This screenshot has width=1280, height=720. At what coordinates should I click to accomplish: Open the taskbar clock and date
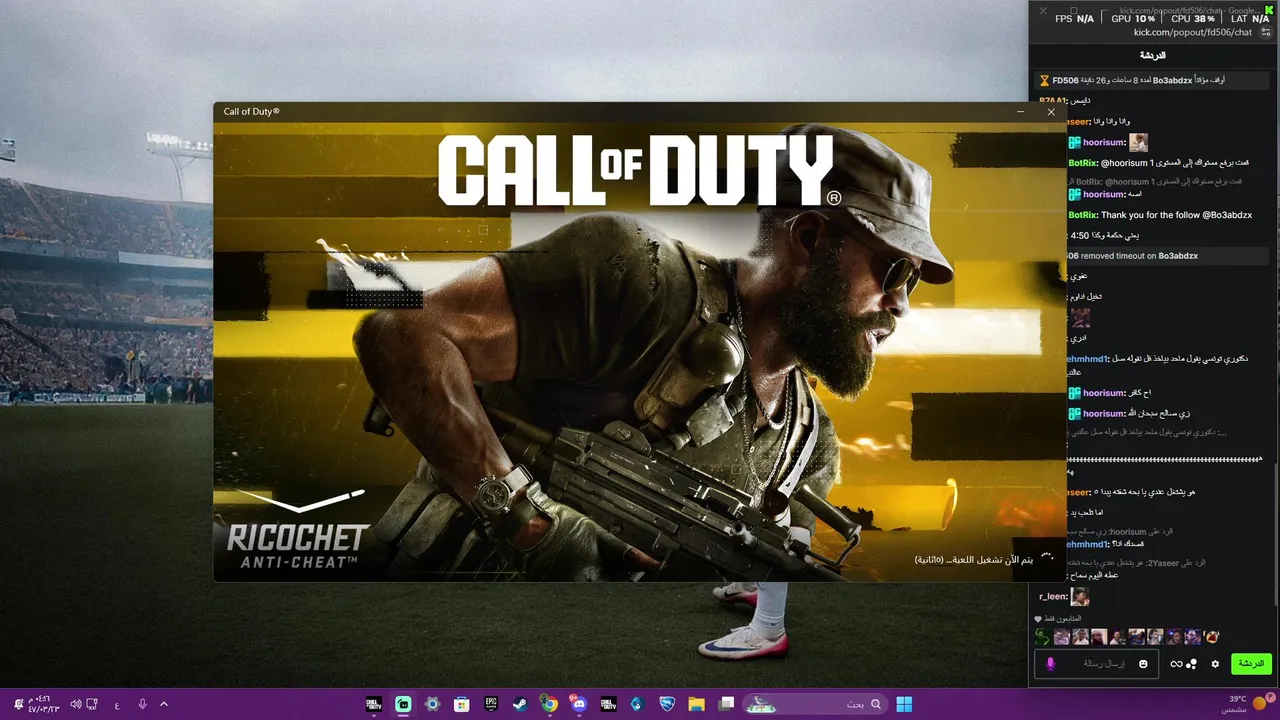tap(43, 704)
